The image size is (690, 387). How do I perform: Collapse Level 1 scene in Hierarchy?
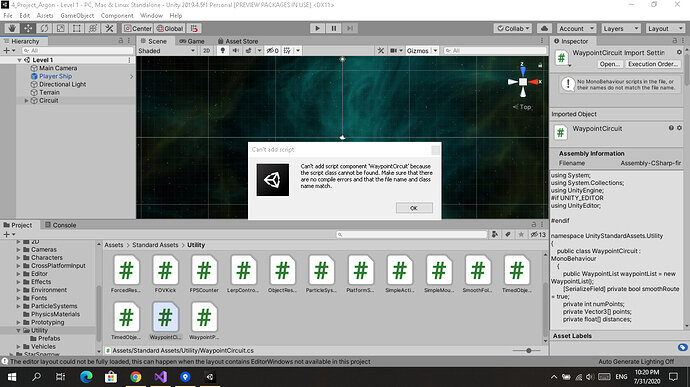[x=19, y=60]
